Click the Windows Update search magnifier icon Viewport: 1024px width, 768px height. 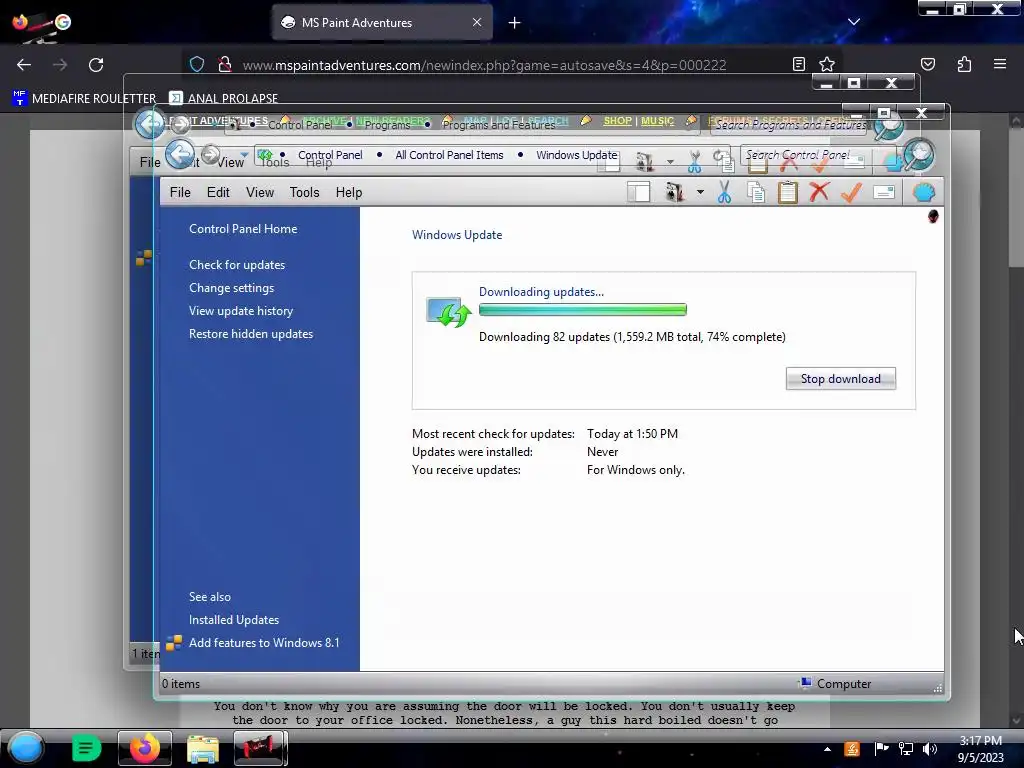point(919,155)
